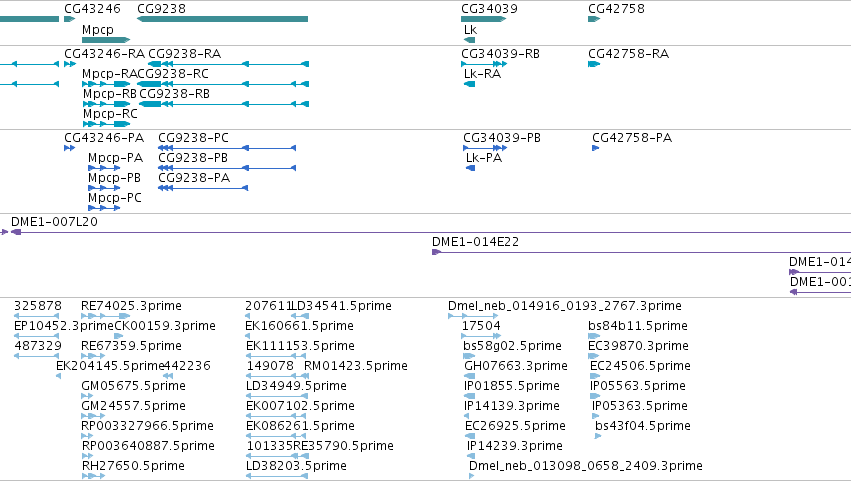851x481 pixels.
Task: Select transcript Mpcp-RB
Action: tap(110, 94)
